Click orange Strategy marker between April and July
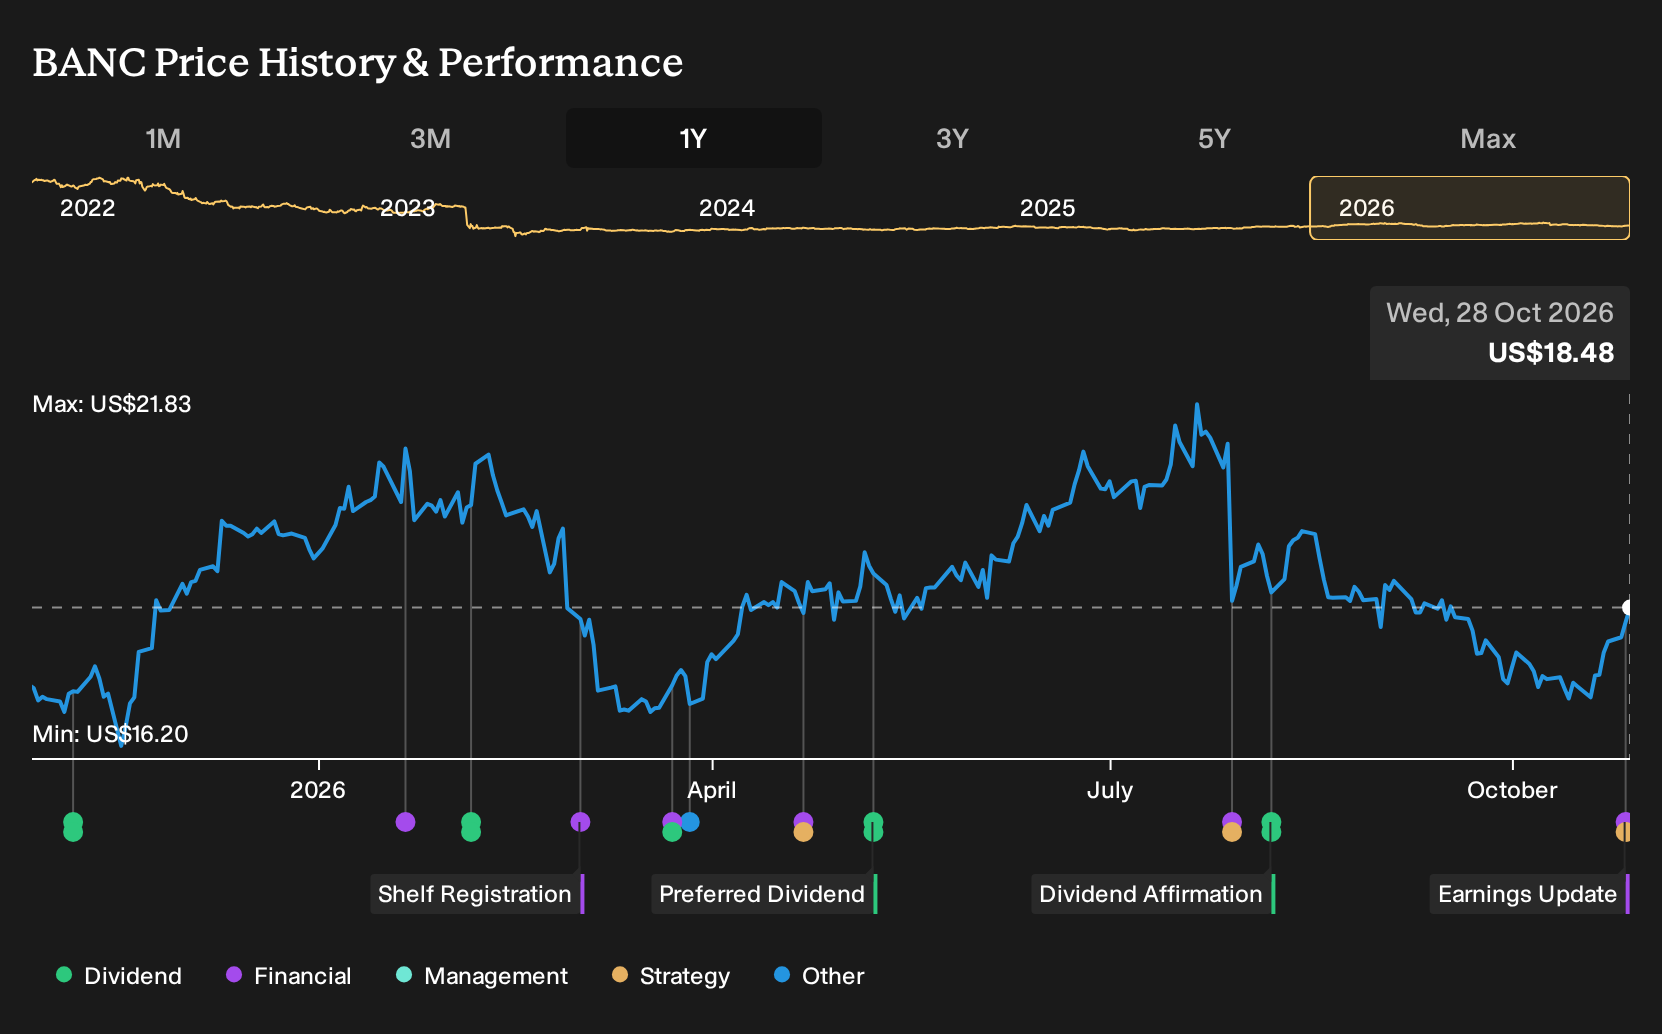This screenshot has height=1034, width=1662. pyautogui.click(x=803, y=832)
